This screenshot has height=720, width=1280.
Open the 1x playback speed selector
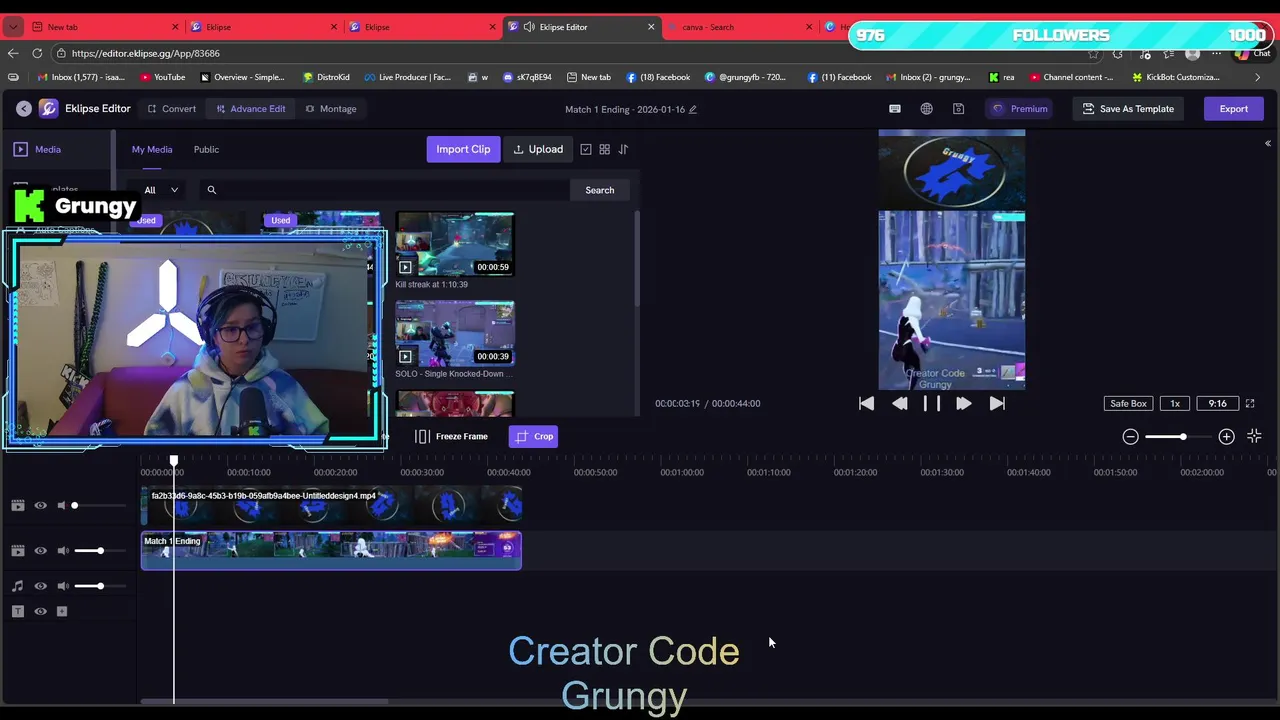point(1175,403)
